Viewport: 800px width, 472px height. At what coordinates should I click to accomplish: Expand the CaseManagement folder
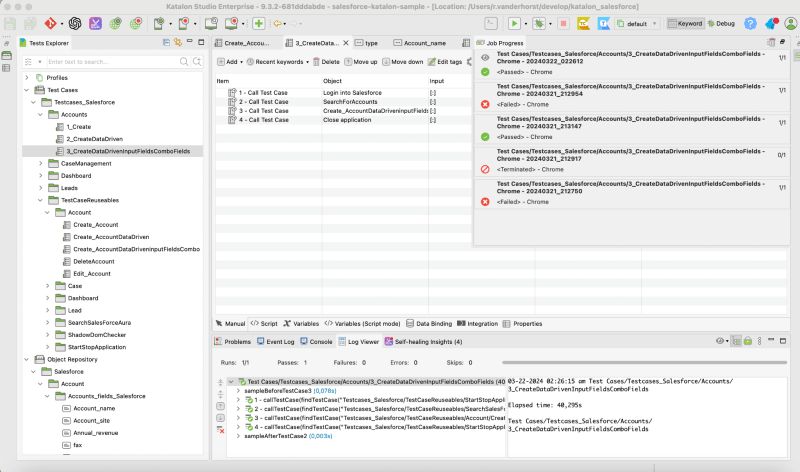pos(41,163)
